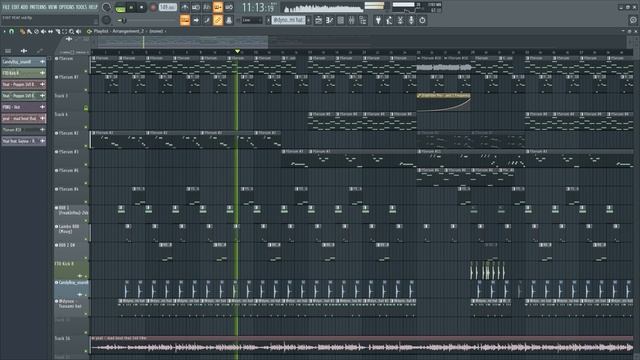This screenshot has width=640, height=360.
Task: Open the Line snap dropdown
Action: (252, 20)
